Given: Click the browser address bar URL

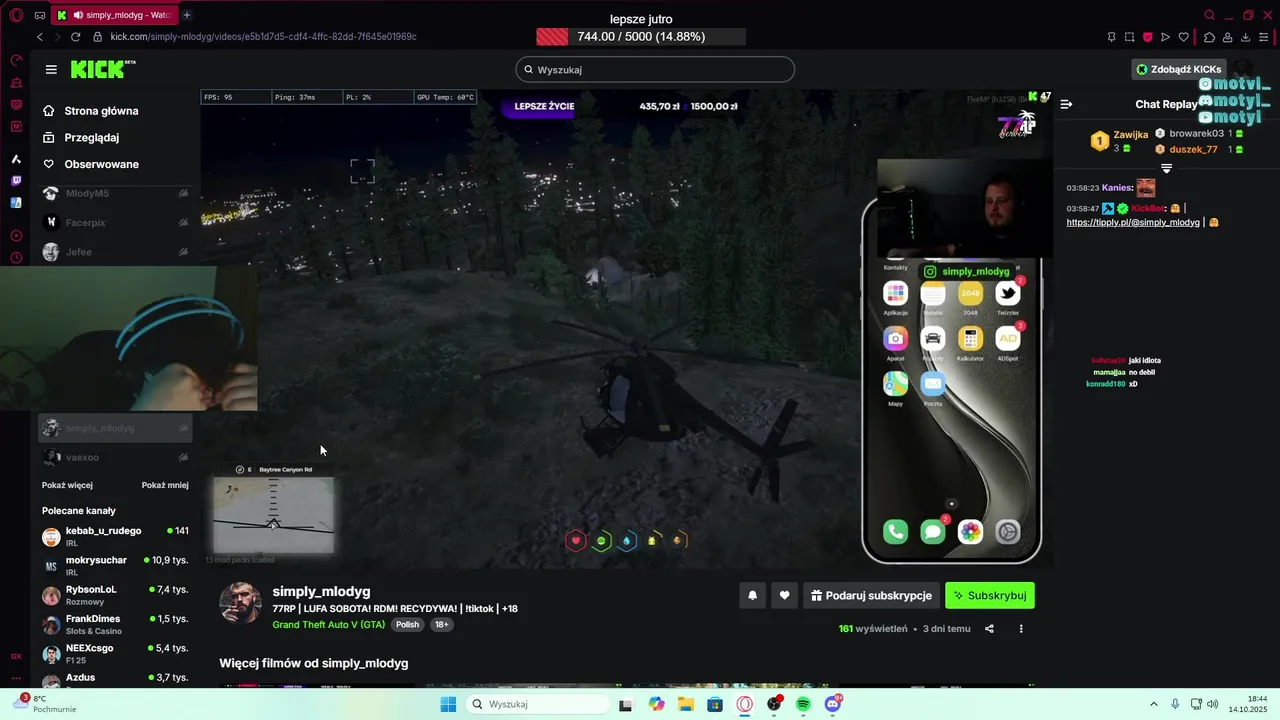Looking at the screenshot, I should [x=263, y=36].
